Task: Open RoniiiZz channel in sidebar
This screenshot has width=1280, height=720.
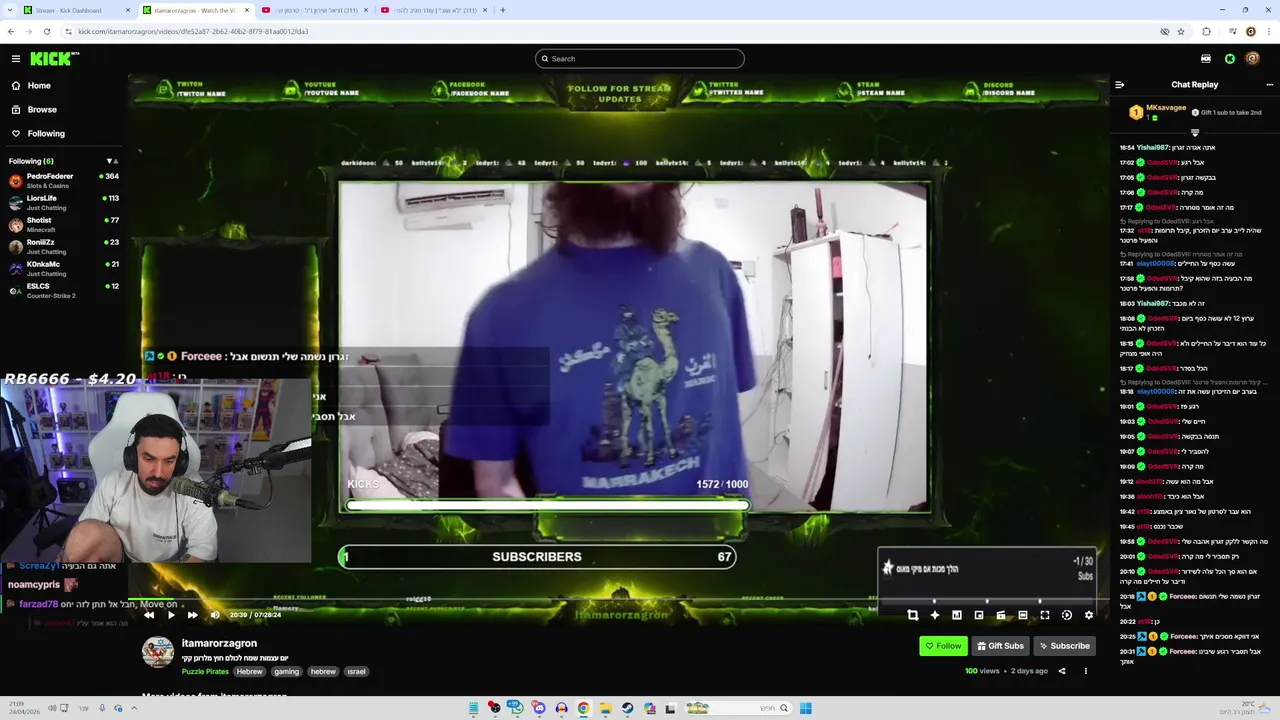Action: 62,246
